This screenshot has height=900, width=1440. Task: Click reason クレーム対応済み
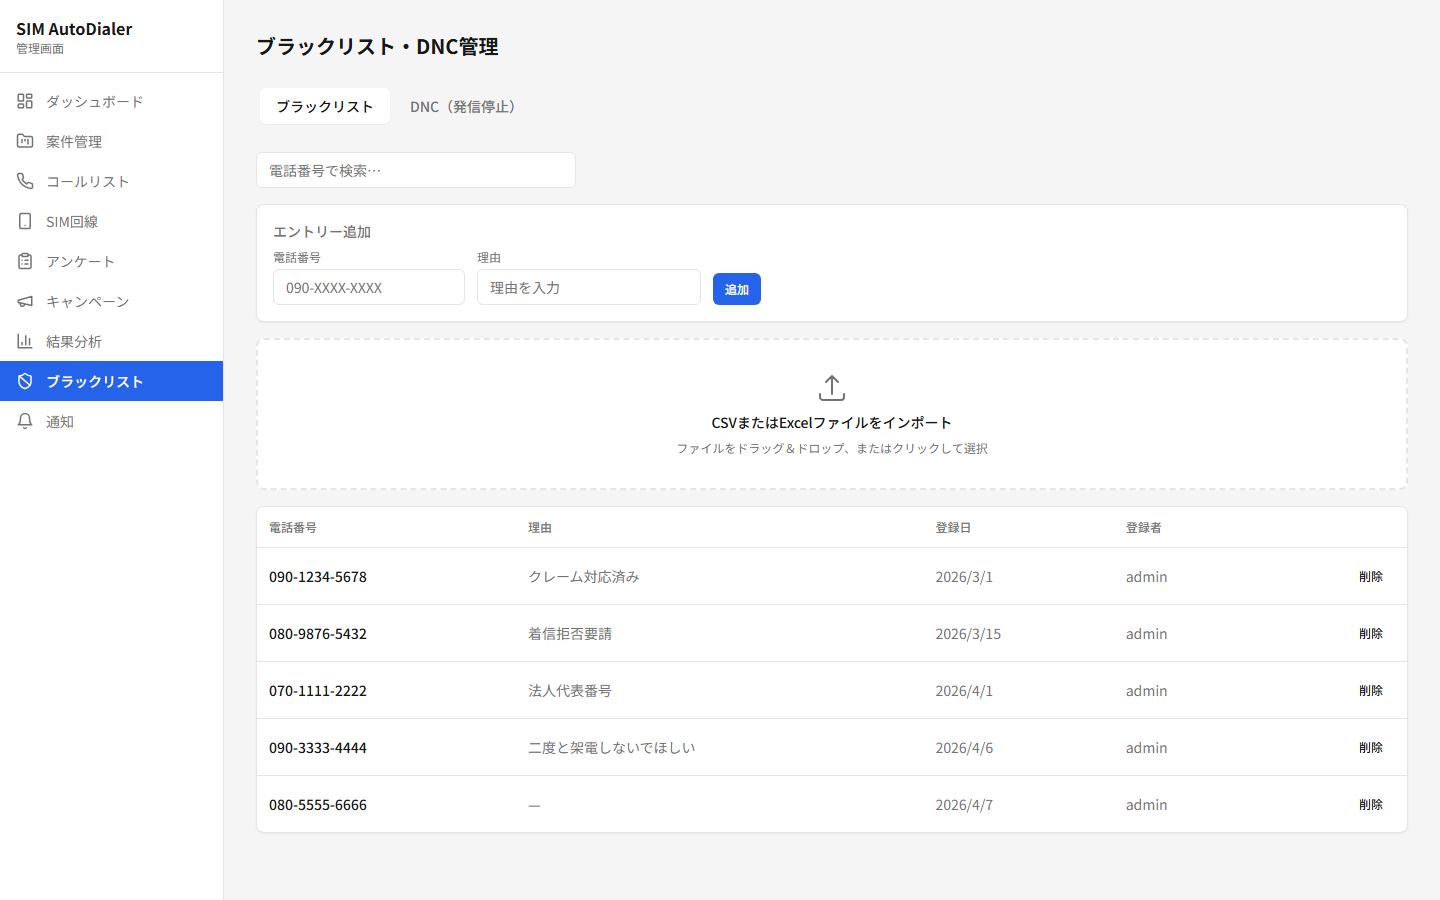(x=584, y=577)
